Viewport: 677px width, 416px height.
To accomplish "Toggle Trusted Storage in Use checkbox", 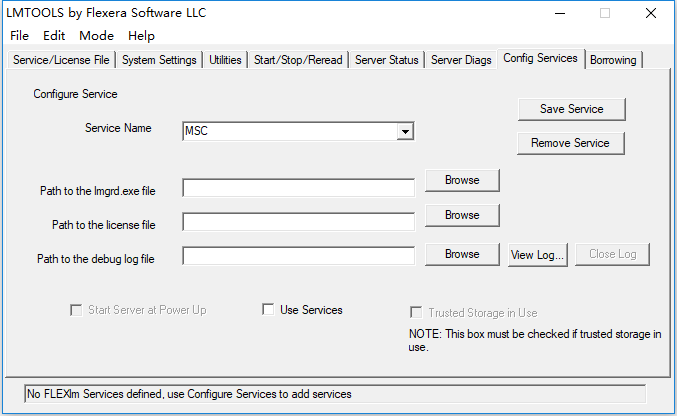I will (x=416, y=312).
